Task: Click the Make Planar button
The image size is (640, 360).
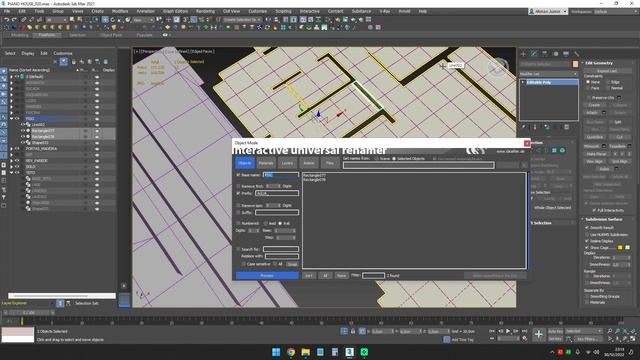Action: pos(596,154)
